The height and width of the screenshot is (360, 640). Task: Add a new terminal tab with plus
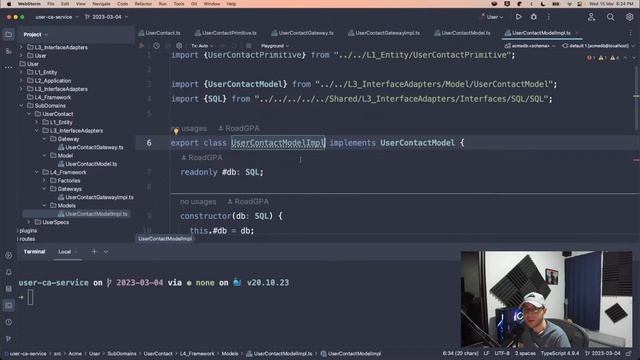94,252
